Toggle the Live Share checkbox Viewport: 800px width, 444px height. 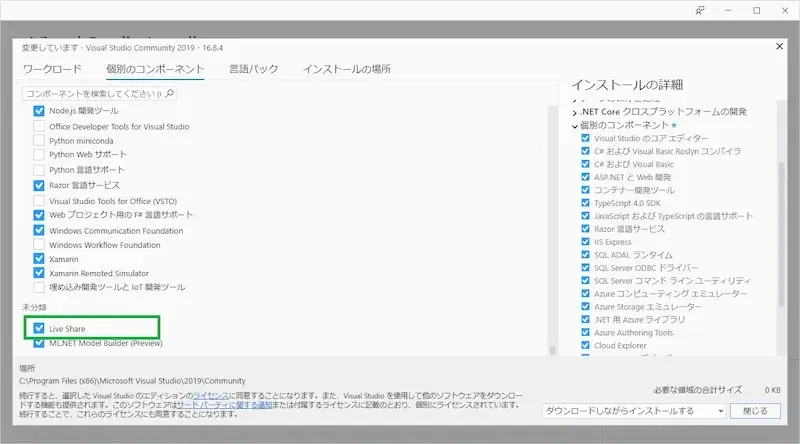(39, 328)
